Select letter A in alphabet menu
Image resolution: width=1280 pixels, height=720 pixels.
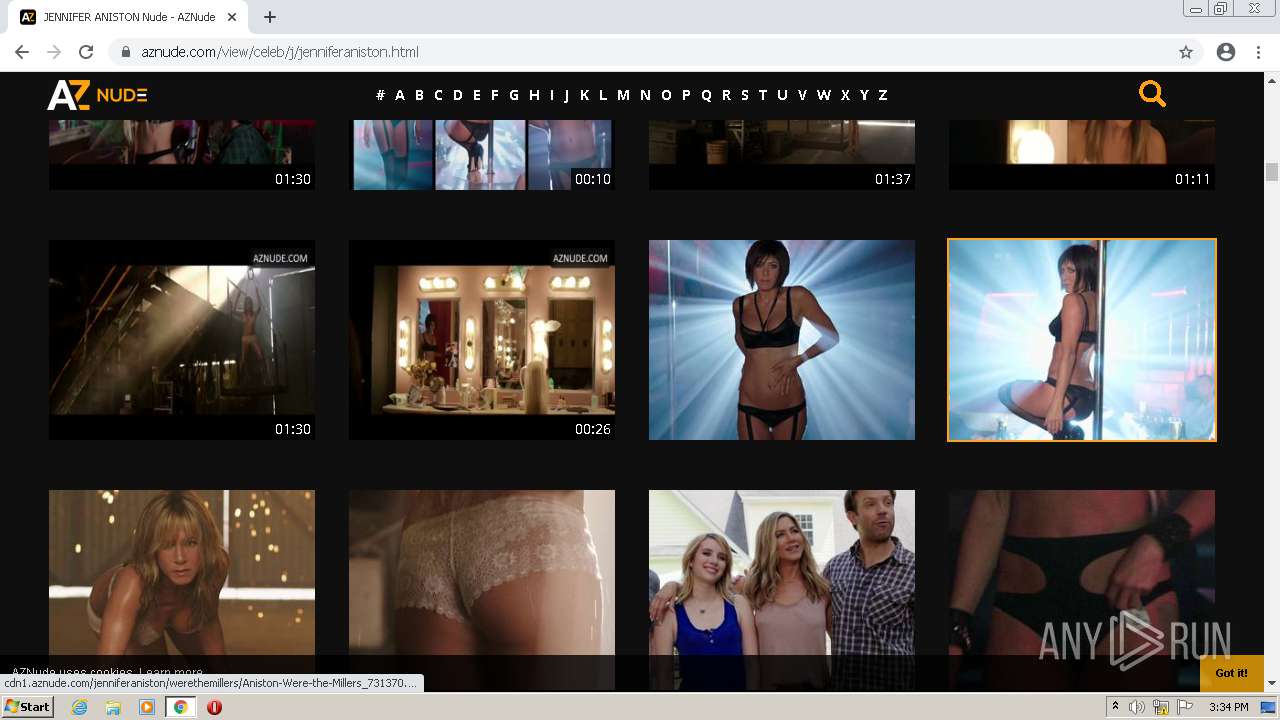click(400, 95)
